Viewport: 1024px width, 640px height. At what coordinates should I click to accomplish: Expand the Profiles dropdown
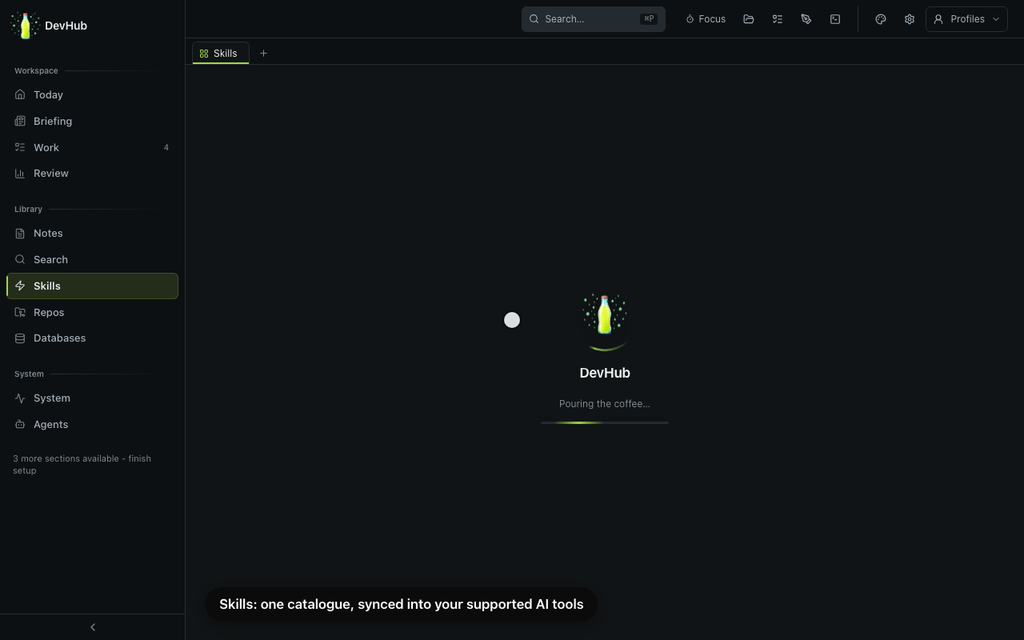[967, 19]
